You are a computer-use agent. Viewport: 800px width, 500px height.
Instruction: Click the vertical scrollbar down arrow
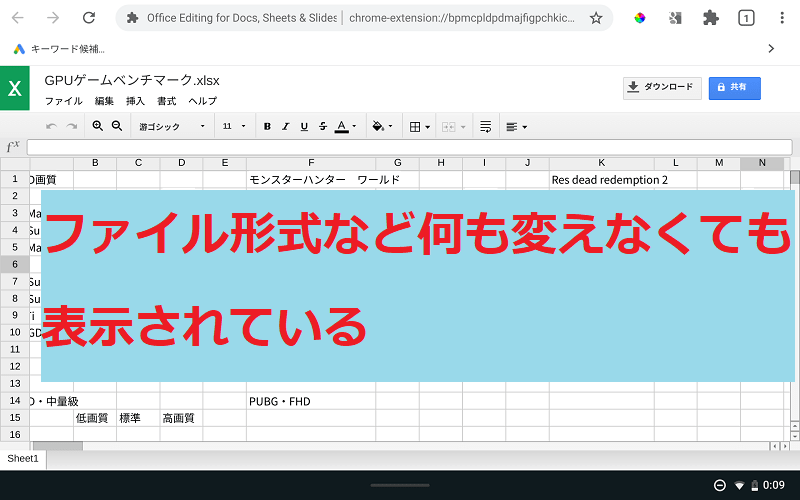click(794, 436)
